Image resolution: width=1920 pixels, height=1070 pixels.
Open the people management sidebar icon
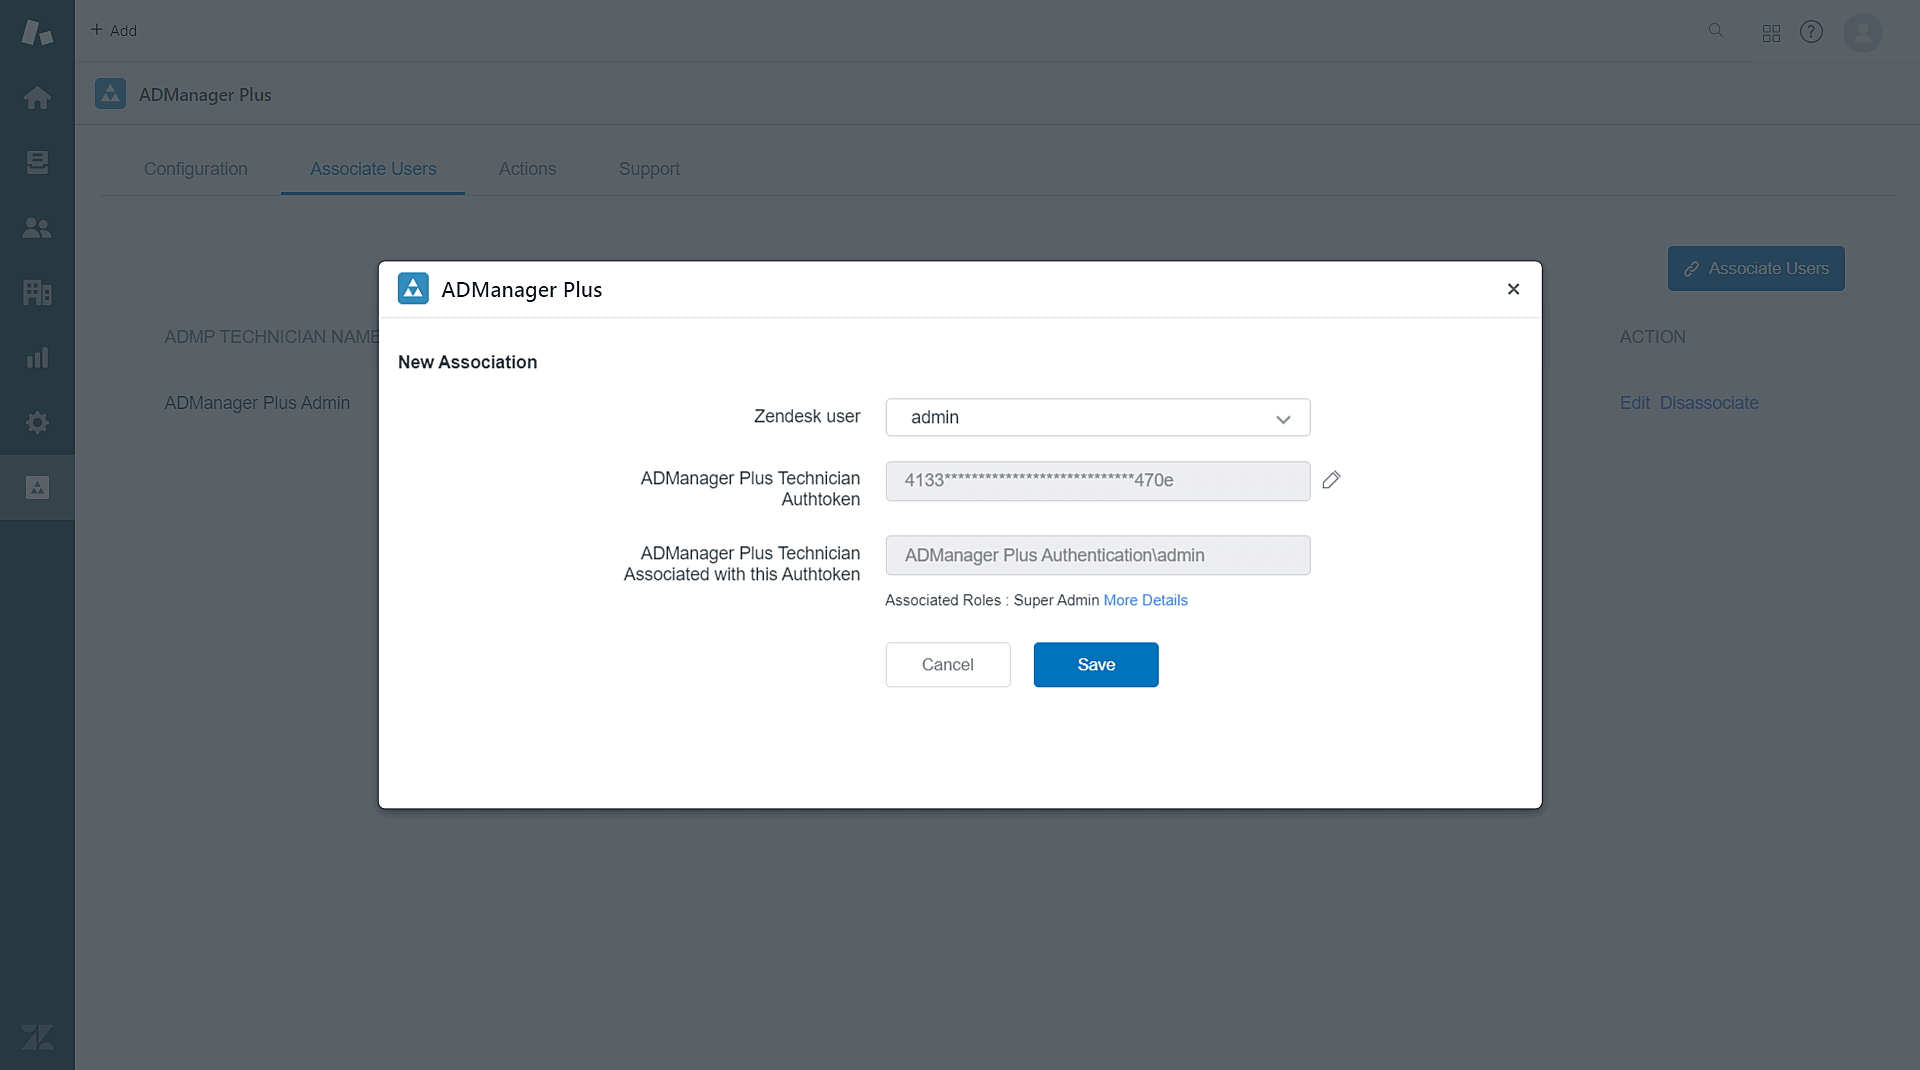(37, 227)
